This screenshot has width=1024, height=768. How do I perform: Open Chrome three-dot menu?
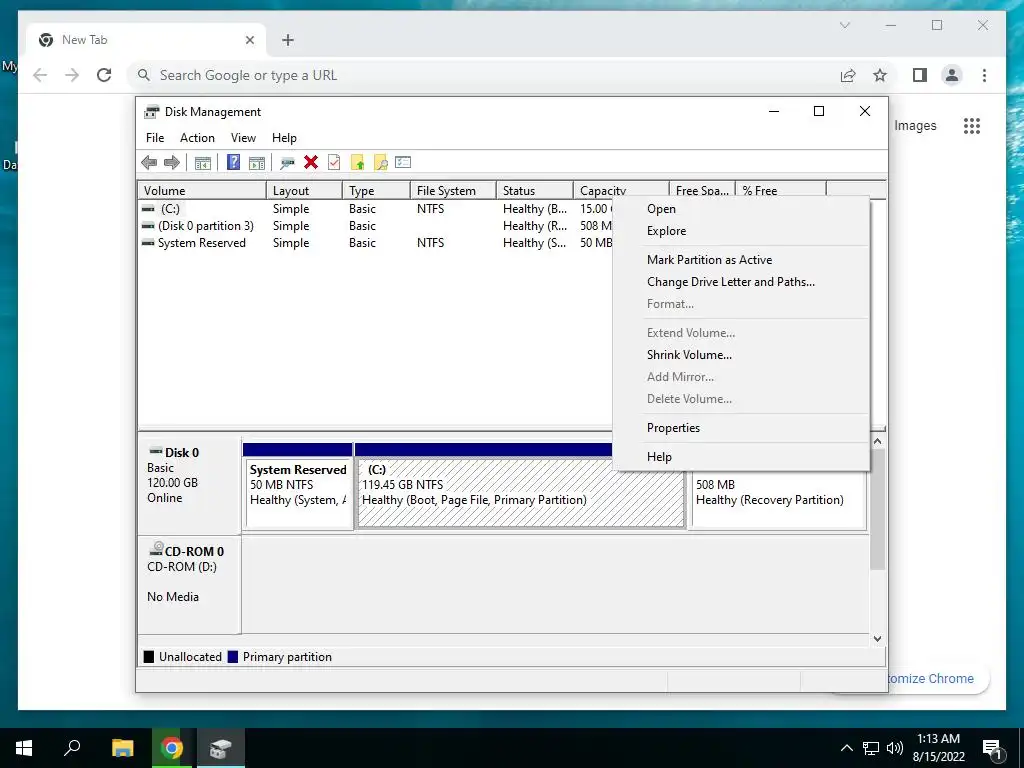click(984, 75)
